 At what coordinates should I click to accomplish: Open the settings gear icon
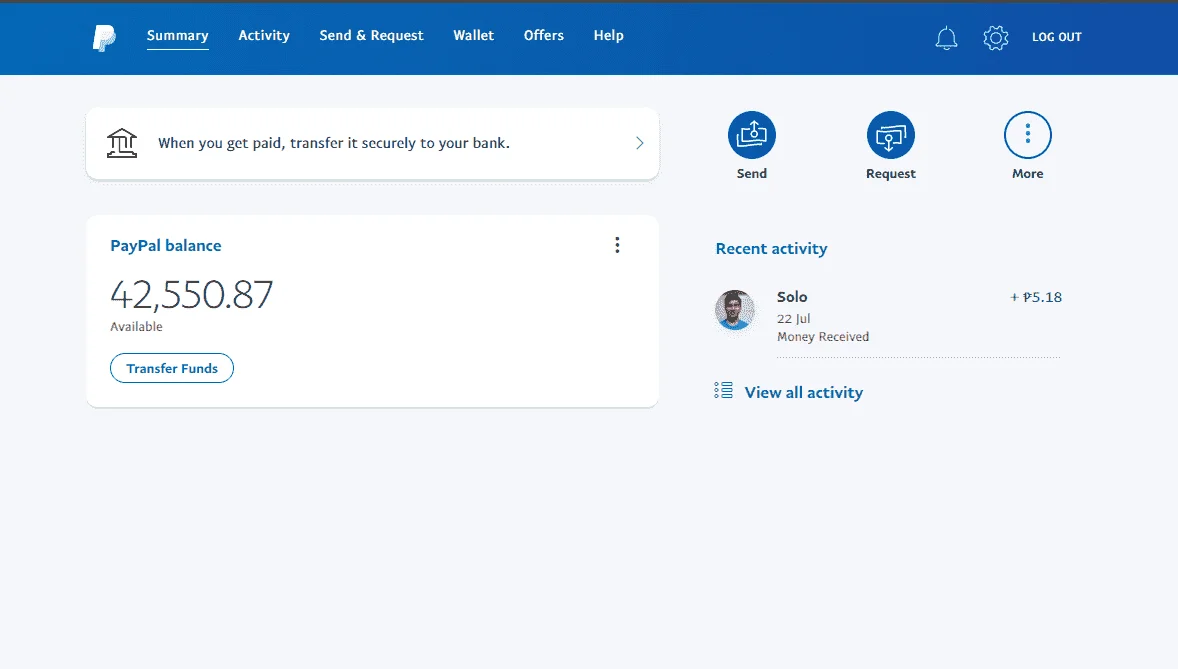(995, 38)
